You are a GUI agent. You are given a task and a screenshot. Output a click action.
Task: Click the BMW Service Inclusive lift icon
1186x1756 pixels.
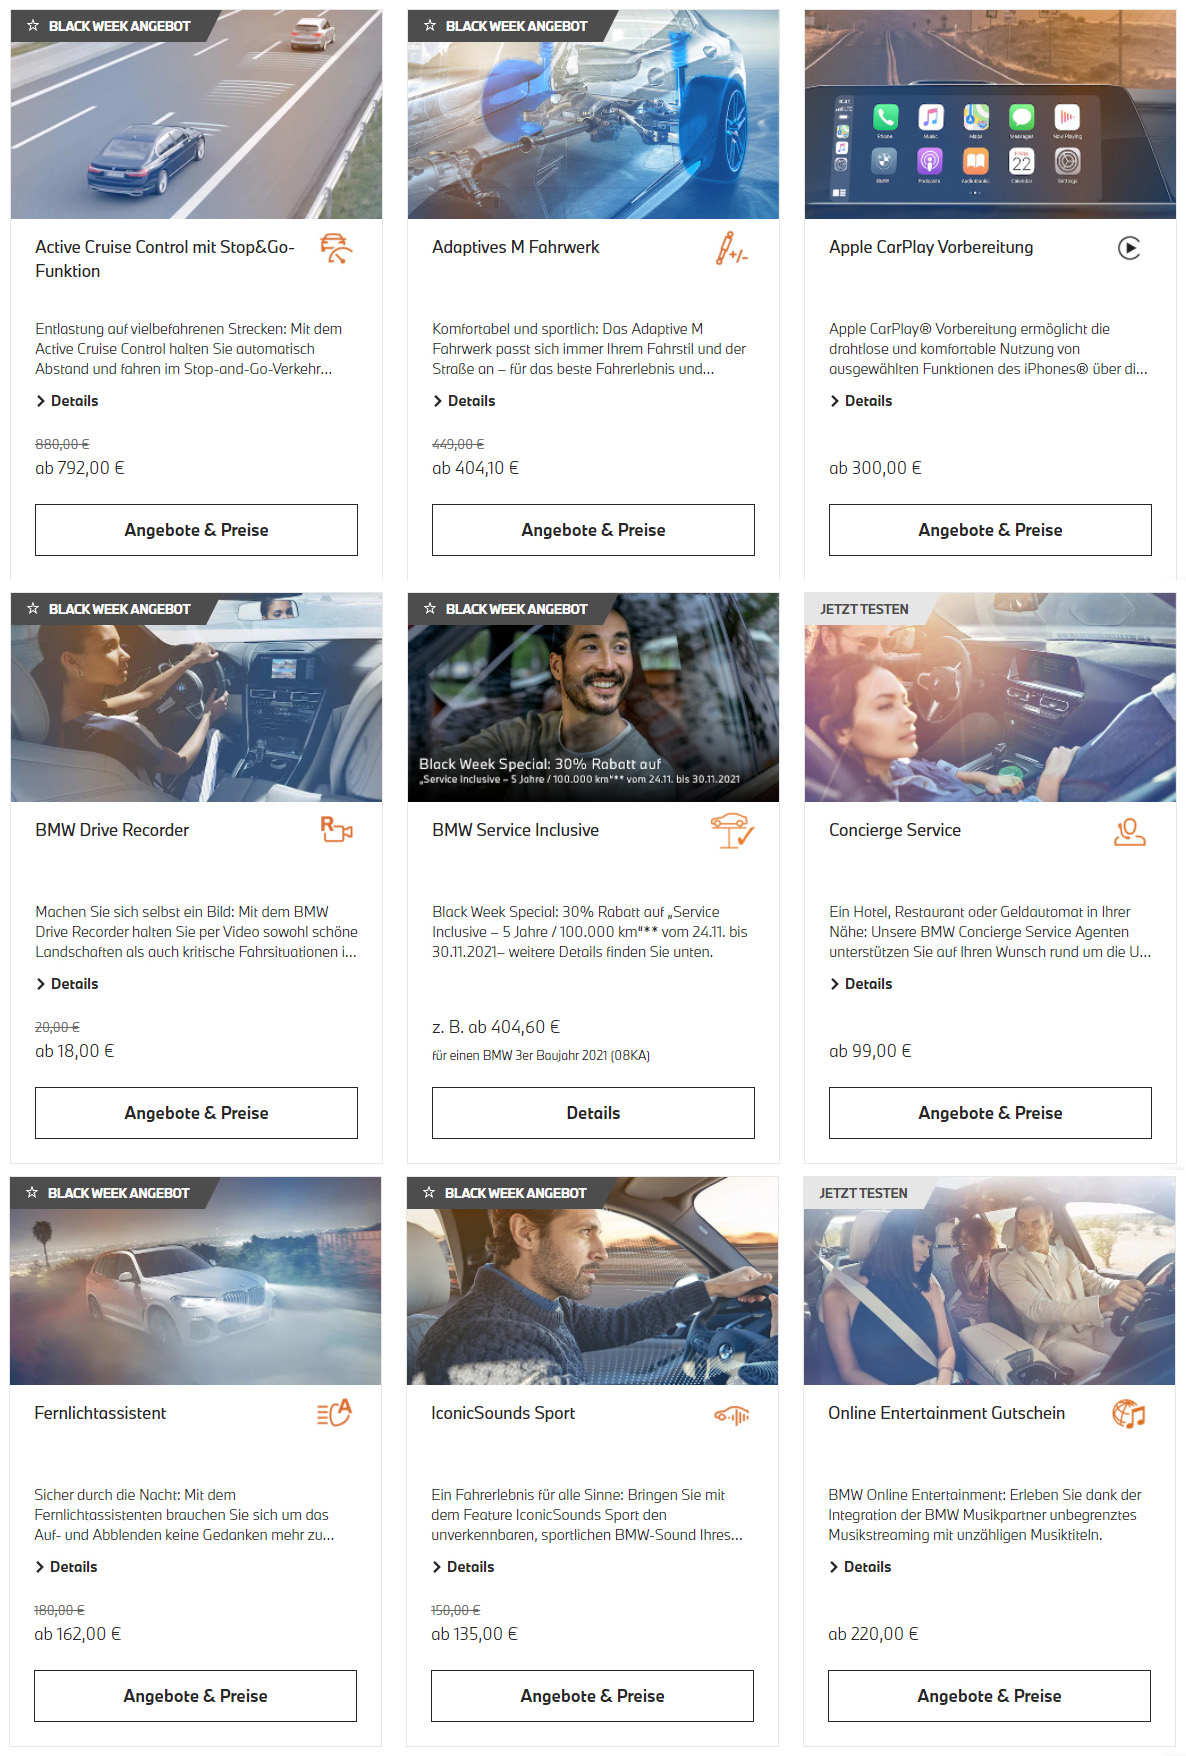732,830
